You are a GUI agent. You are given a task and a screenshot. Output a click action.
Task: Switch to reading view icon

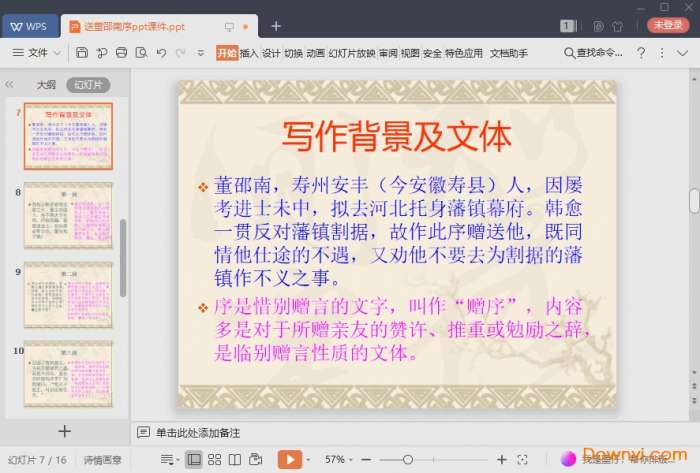coord(235,459)
